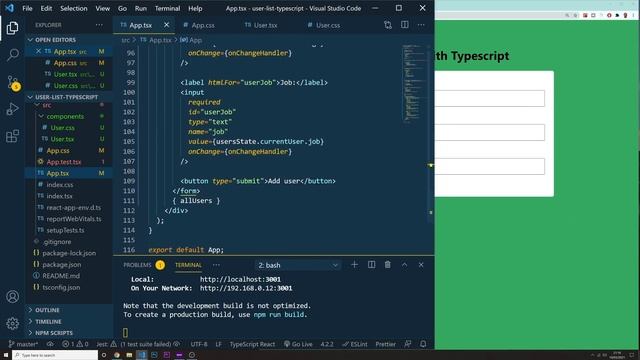The width and height of the screenshot is (640, 360).
Task: Expand the NPM Scripts section
Action: coord(54,333)
